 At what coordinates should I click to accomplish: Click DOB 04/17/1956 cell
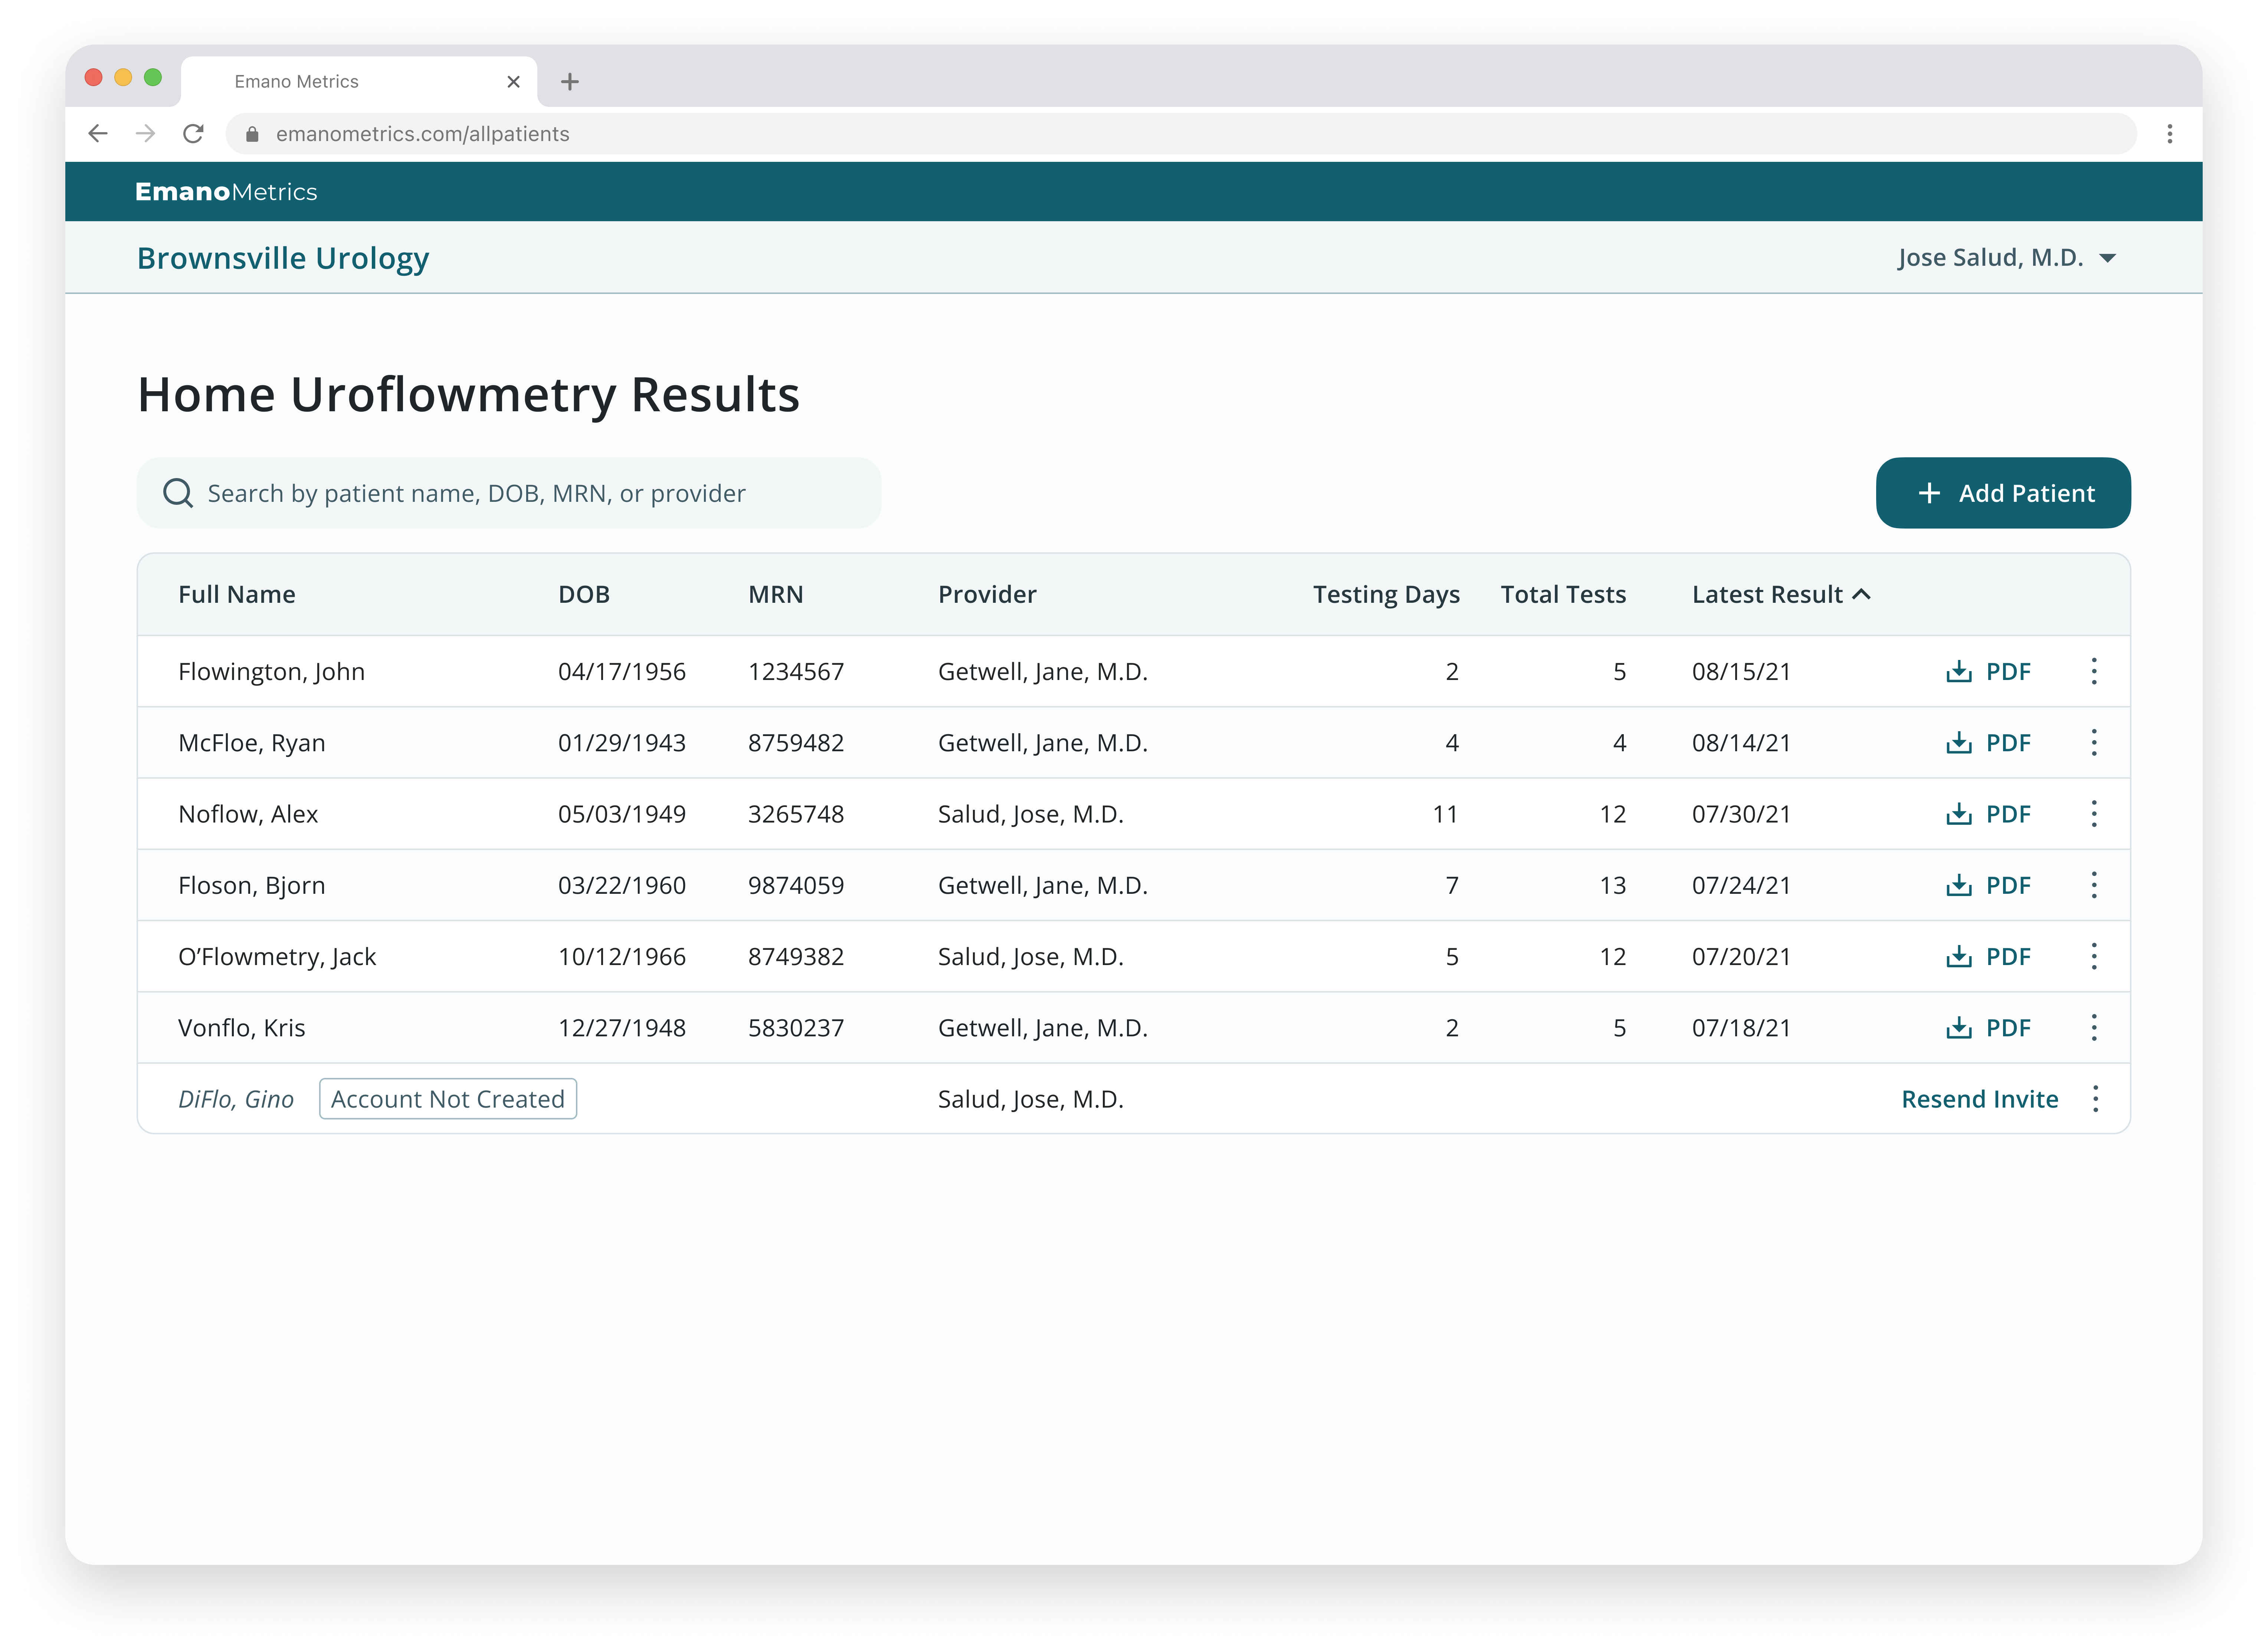click(x=622, y=671)
